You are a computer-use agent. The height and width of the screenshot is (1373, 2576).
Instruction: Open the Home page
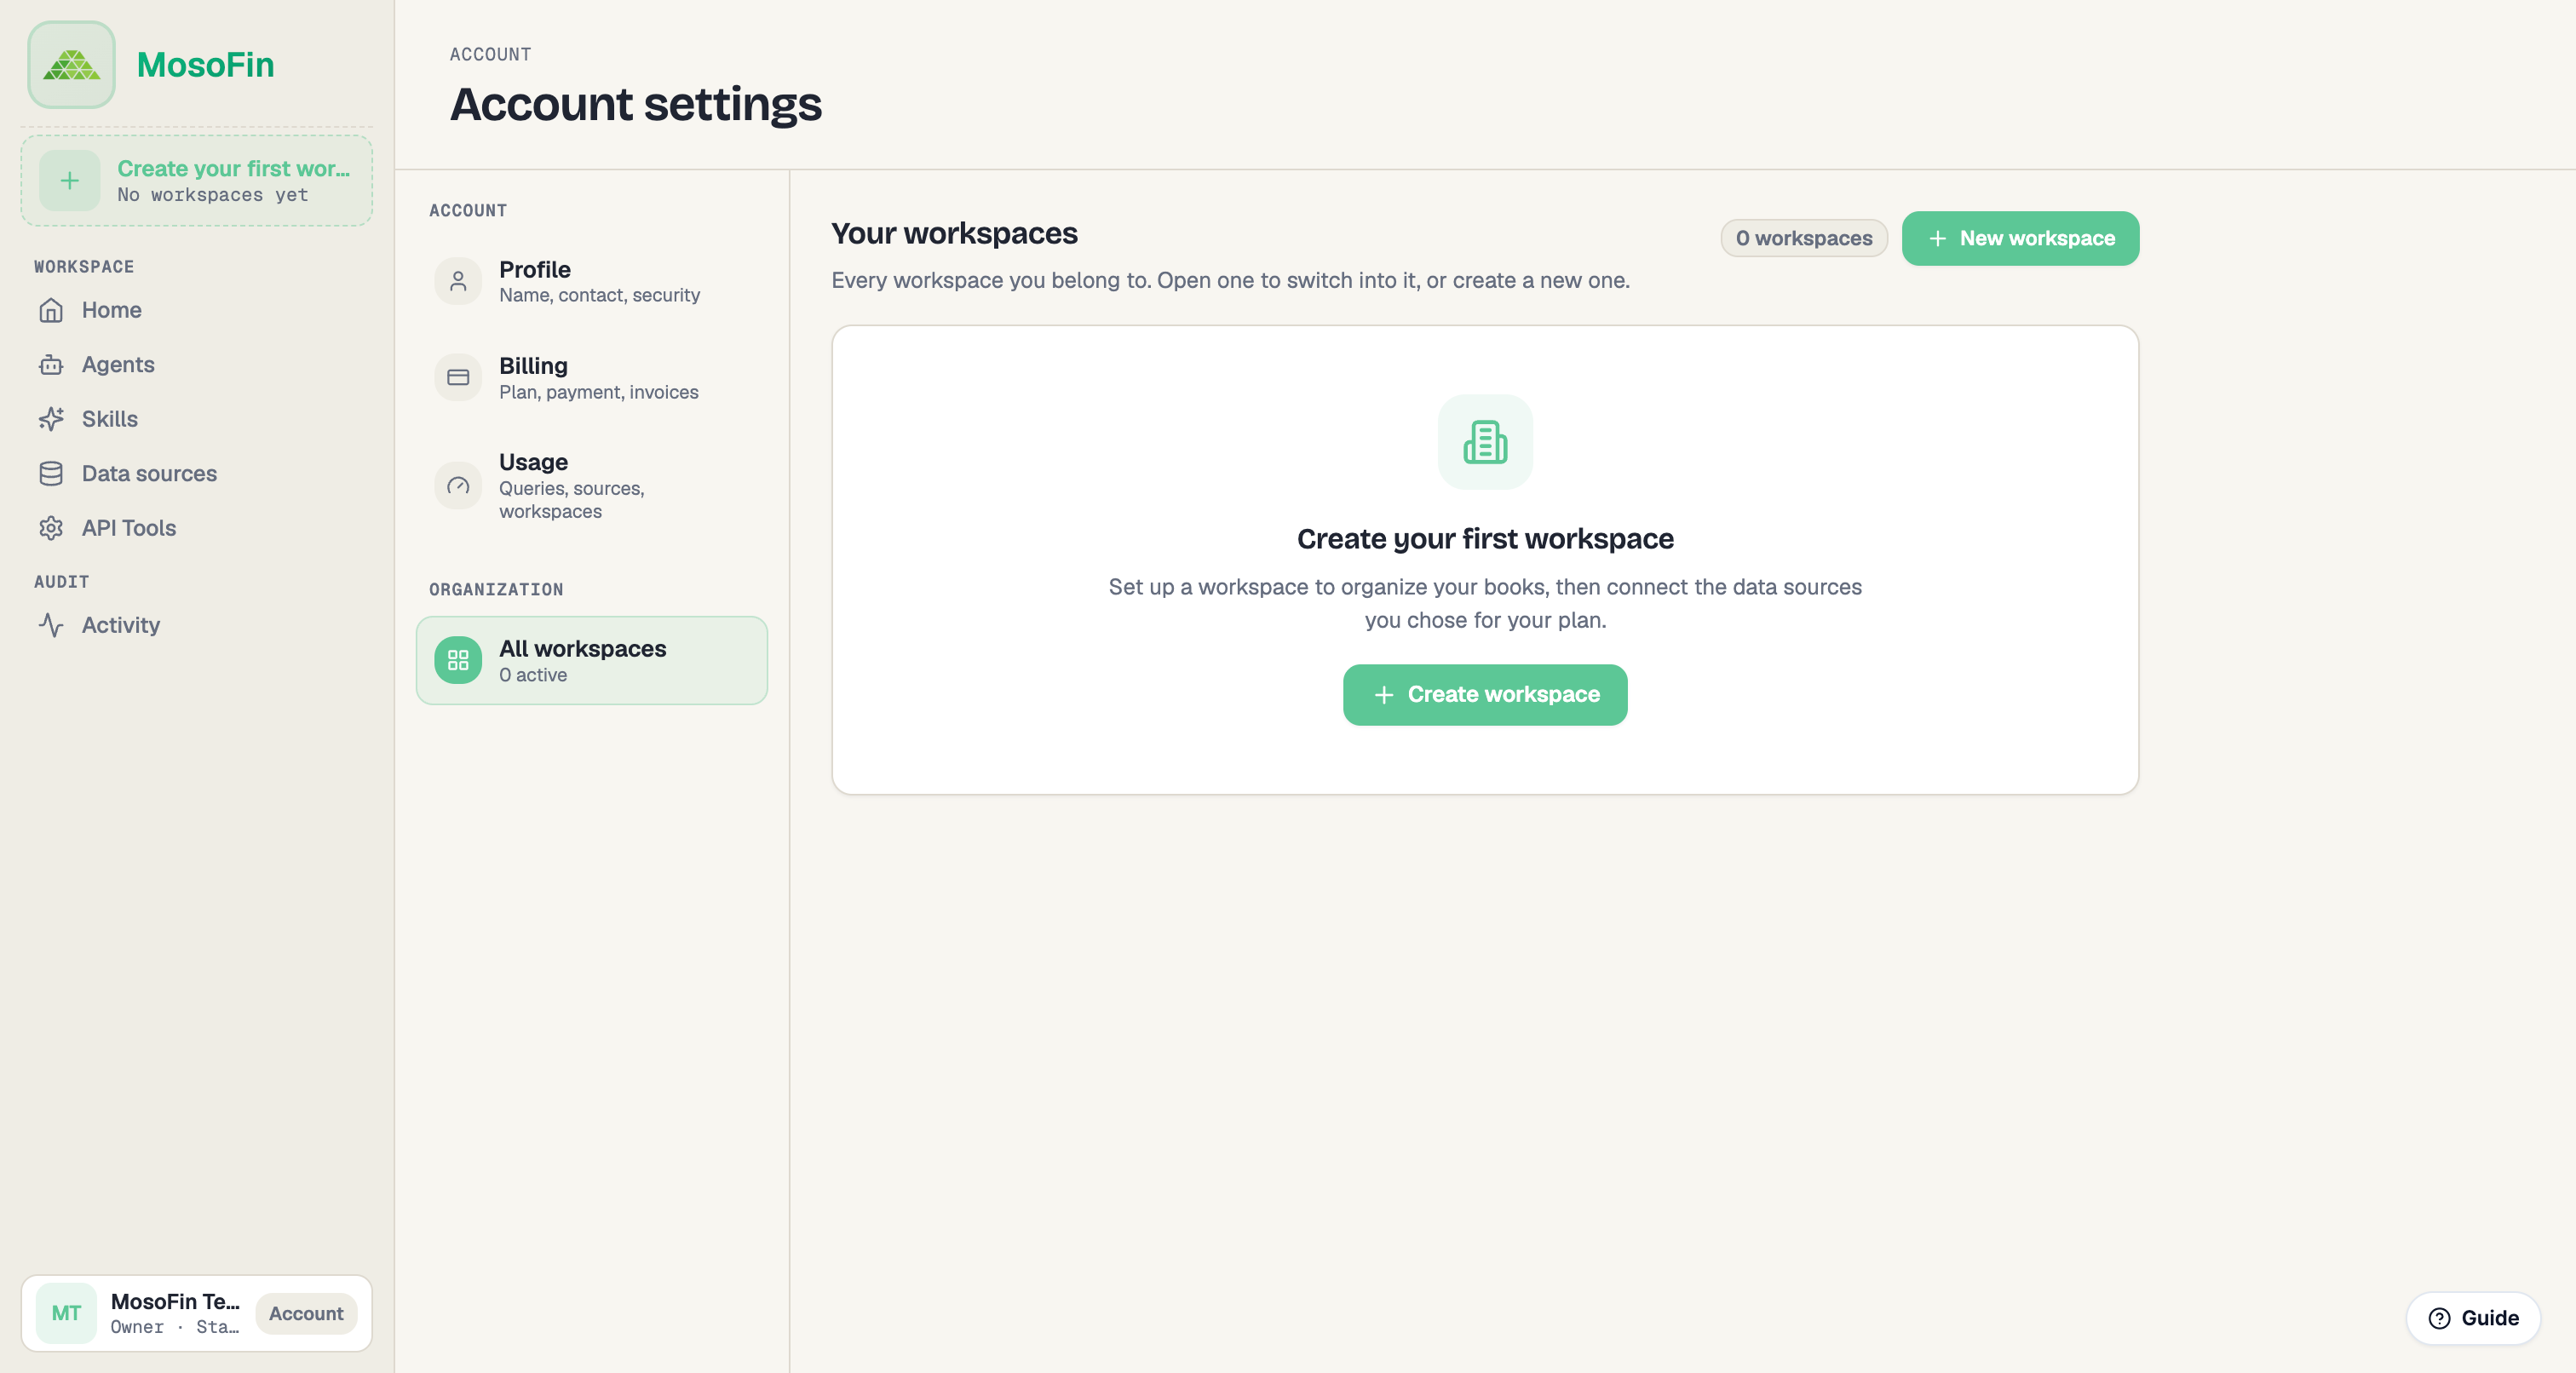[197, 310]
